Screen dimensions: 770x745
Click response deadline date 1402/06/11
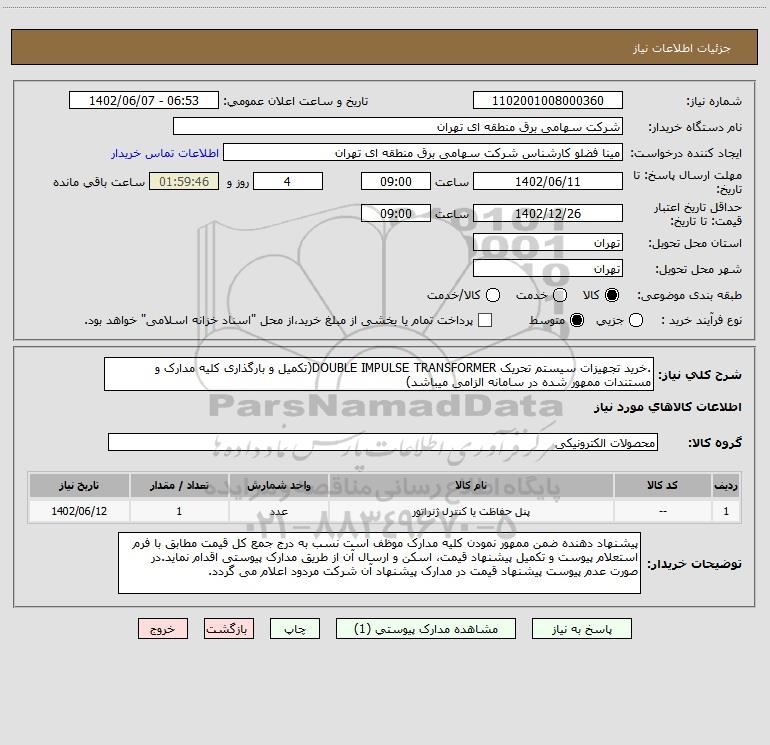[548, 181]
